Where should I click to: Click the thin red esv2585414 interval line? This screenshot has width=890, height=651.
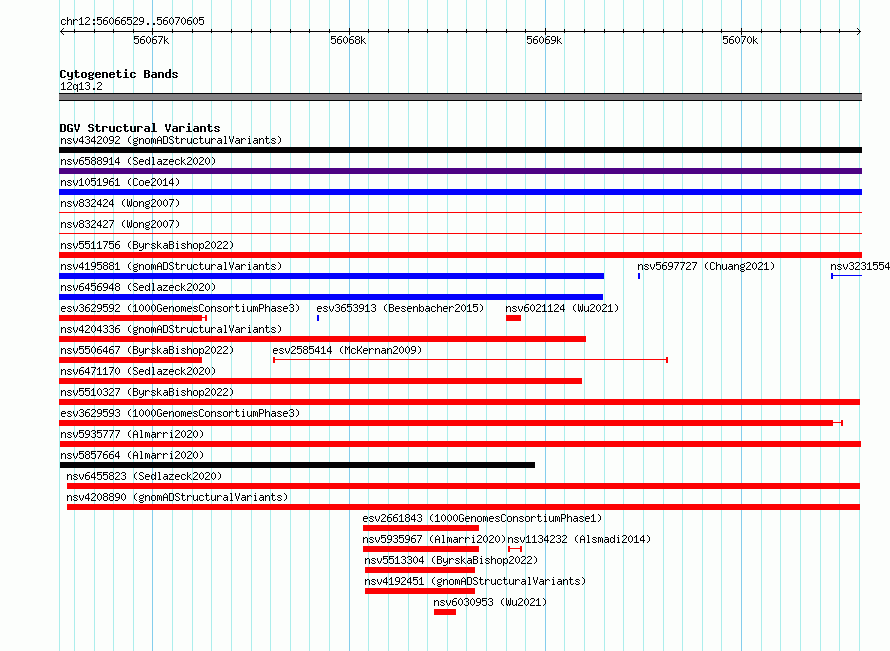click(x=471, y=360)
